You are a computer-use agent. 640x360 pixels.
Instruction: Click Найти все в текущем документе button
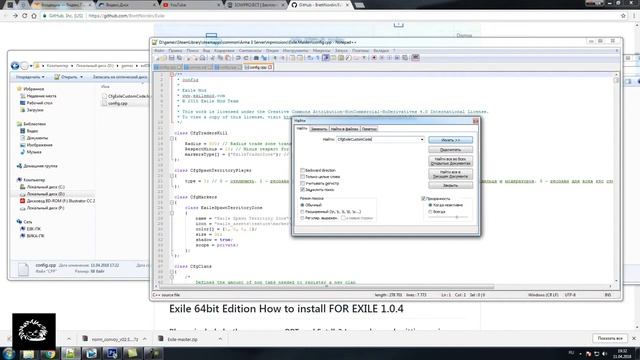451,174
